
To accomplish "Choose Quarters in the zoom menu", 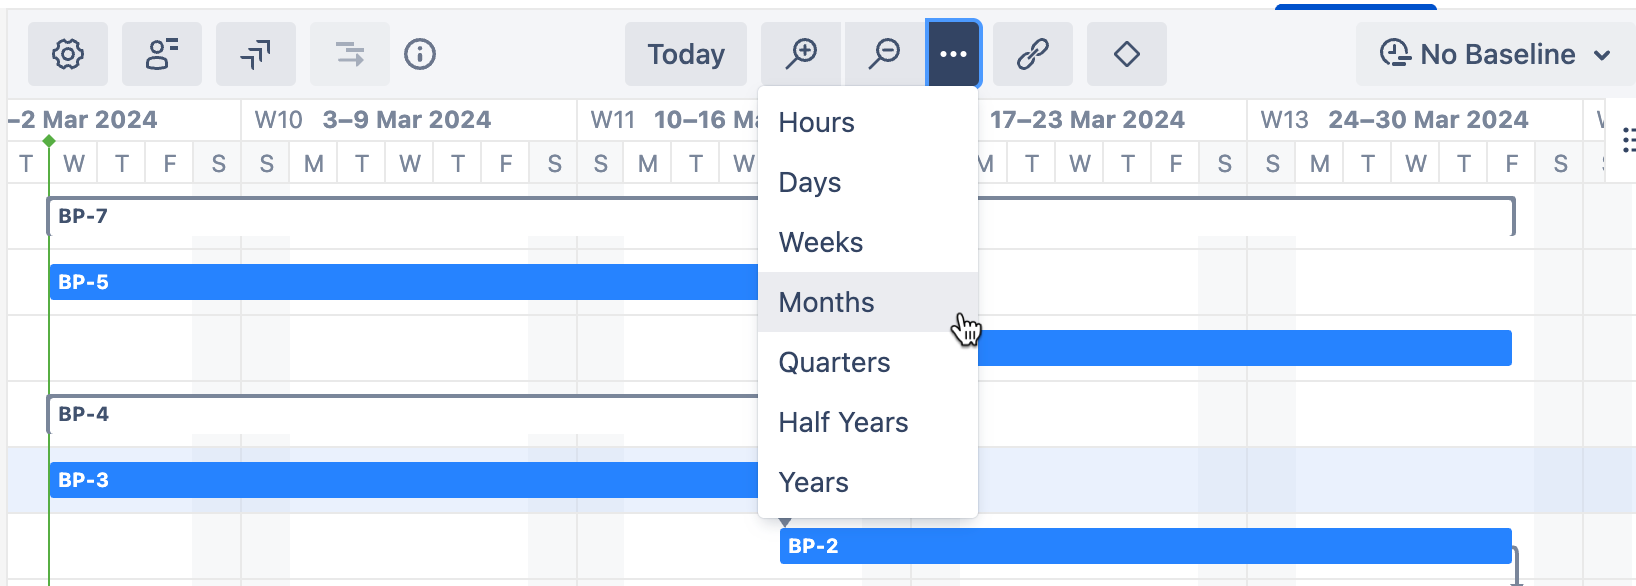I will (835, 362).
